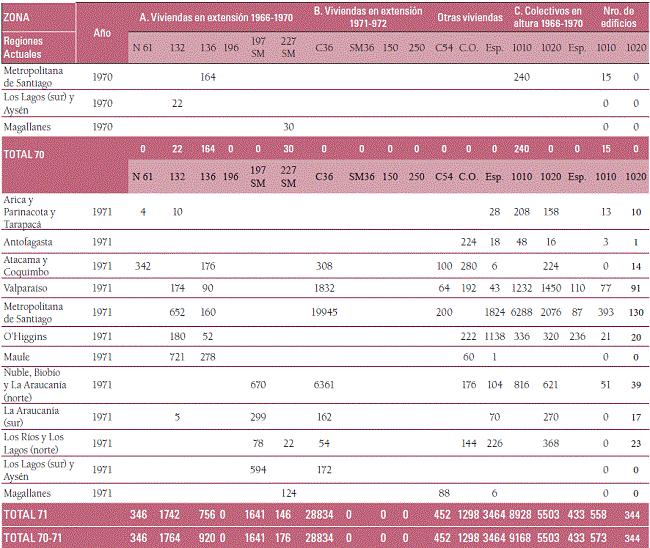
Task: Select the Año column header
Action: click(101, 33)
